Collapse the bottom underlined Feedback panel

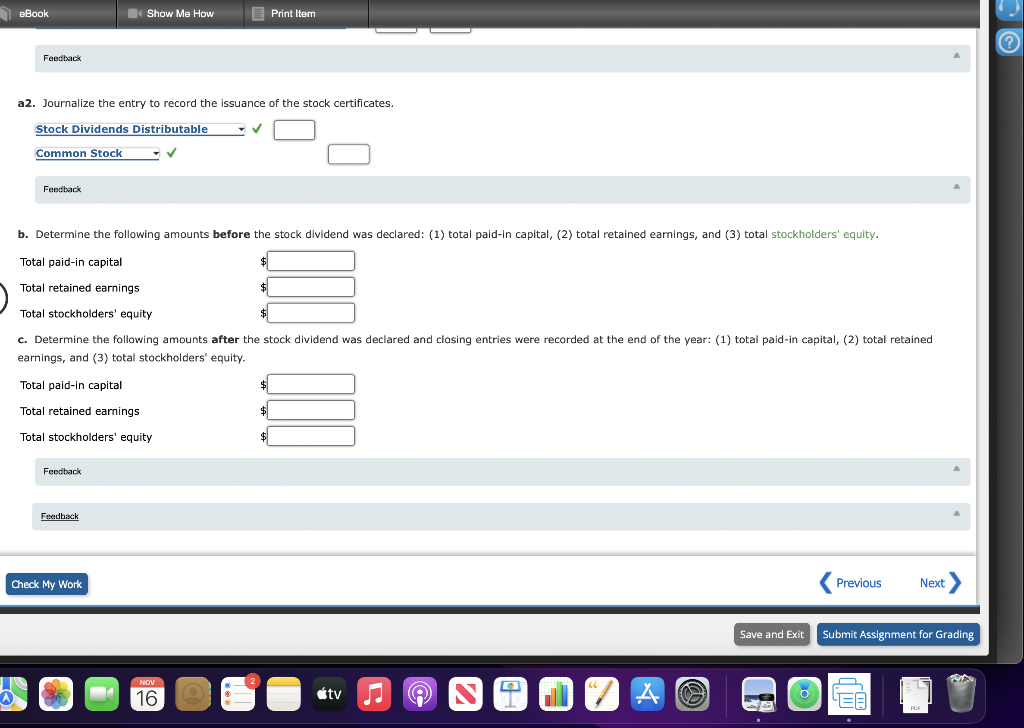956,513
